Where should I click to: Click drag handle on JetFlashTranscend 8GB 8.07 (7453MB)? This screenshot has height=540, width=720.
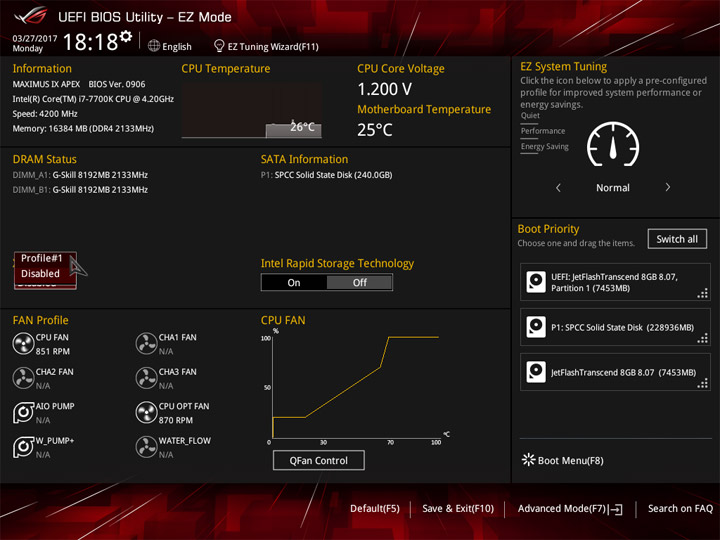(703, 383)
